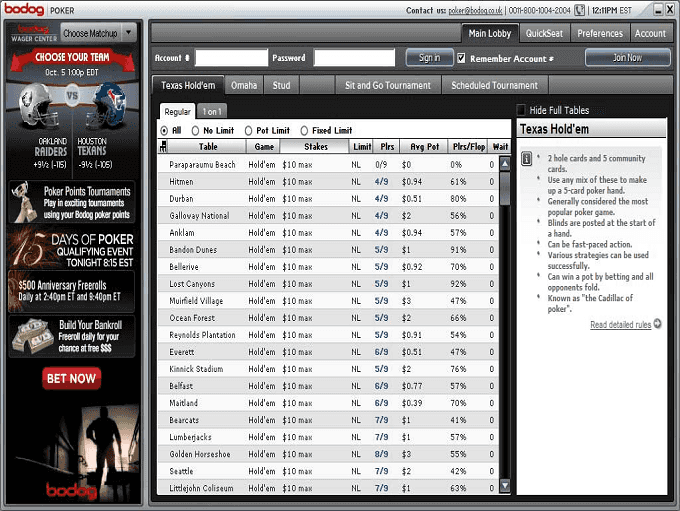The height and width of the screenshot is (511, 680).
Task: Select the Durban table row
Action: 328,199
